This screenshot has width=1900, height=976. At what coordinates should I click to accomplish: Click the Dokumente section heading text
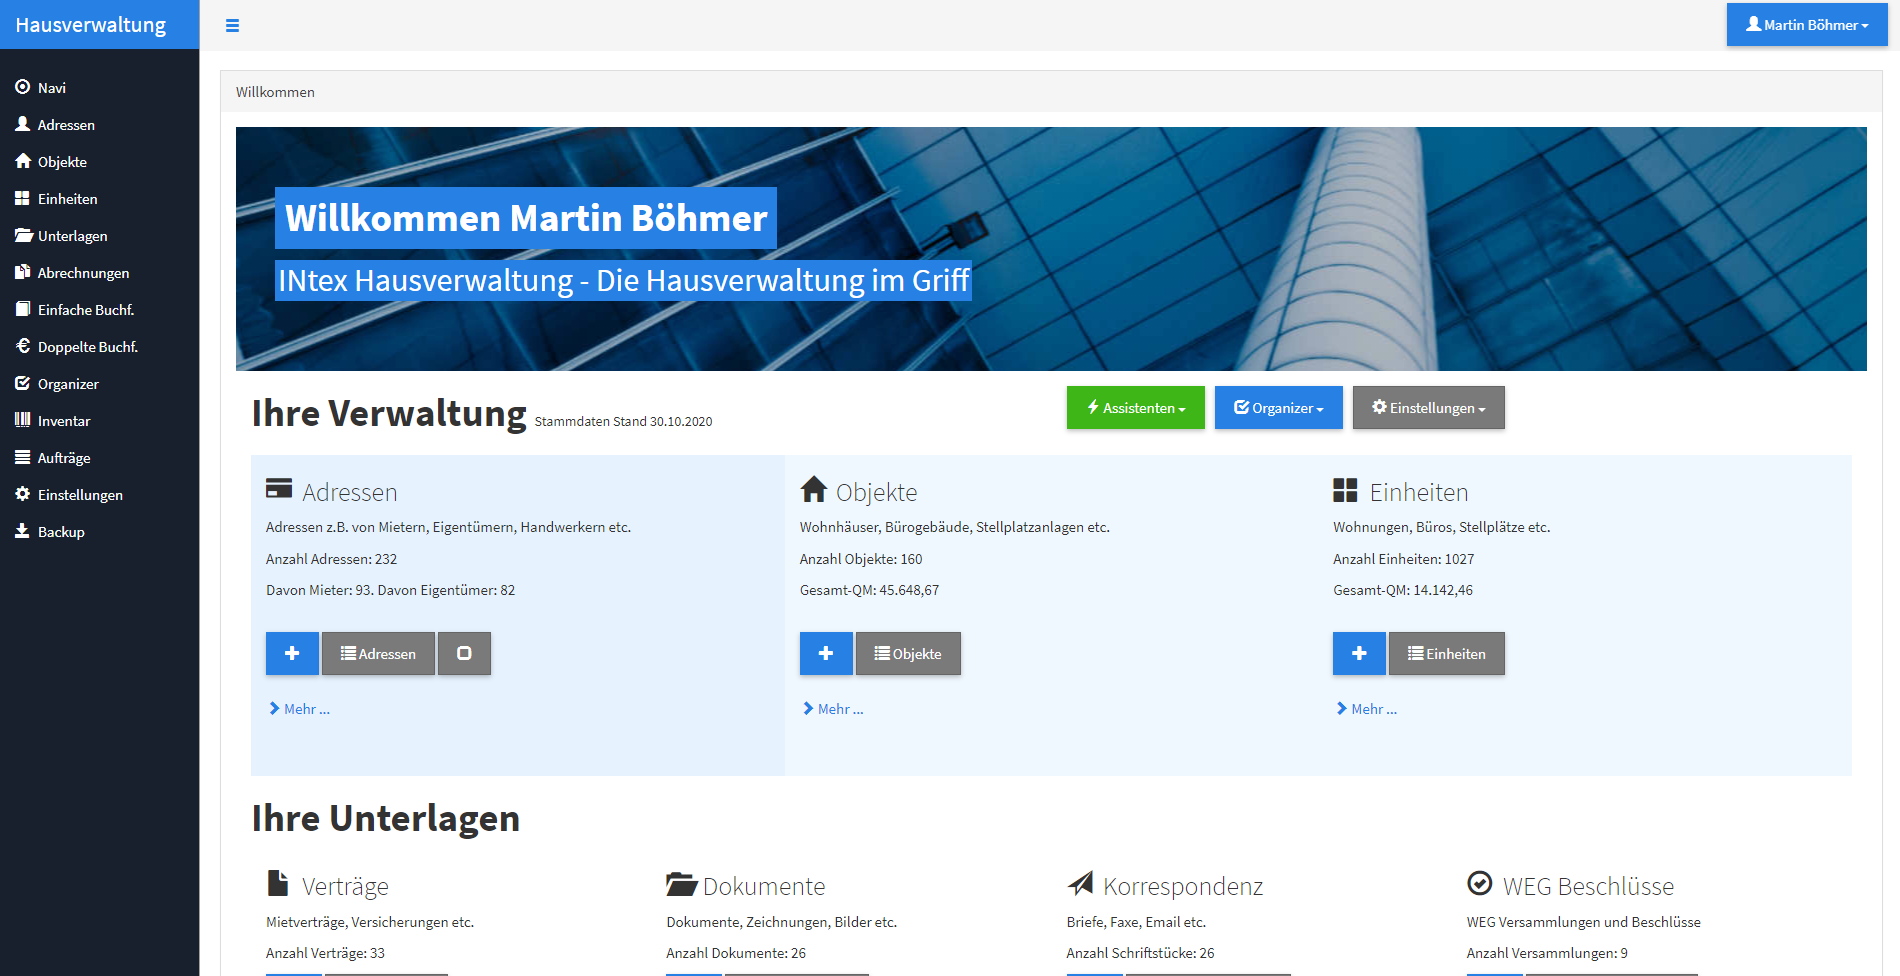(x=764, y=886)
